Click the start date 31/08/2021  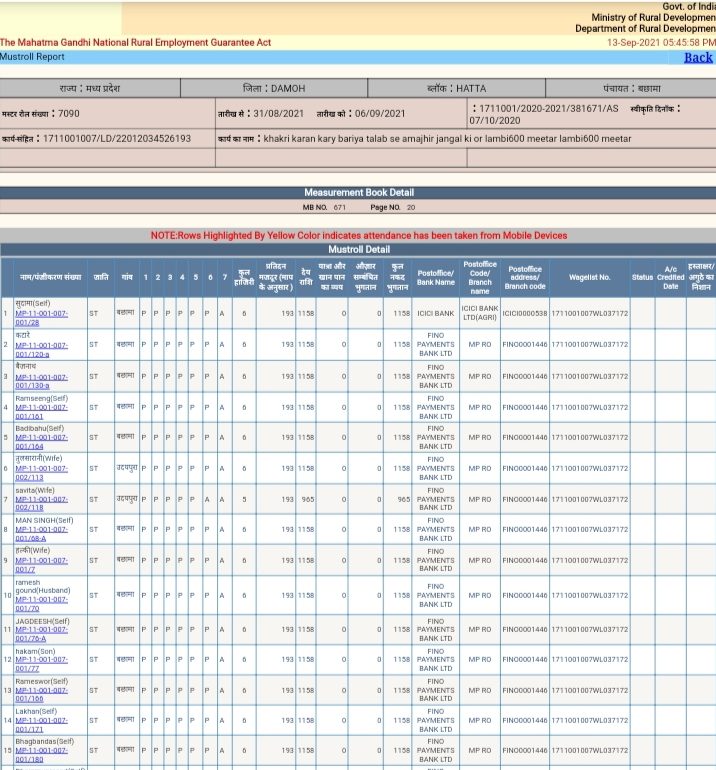click(x=278, y=113)
